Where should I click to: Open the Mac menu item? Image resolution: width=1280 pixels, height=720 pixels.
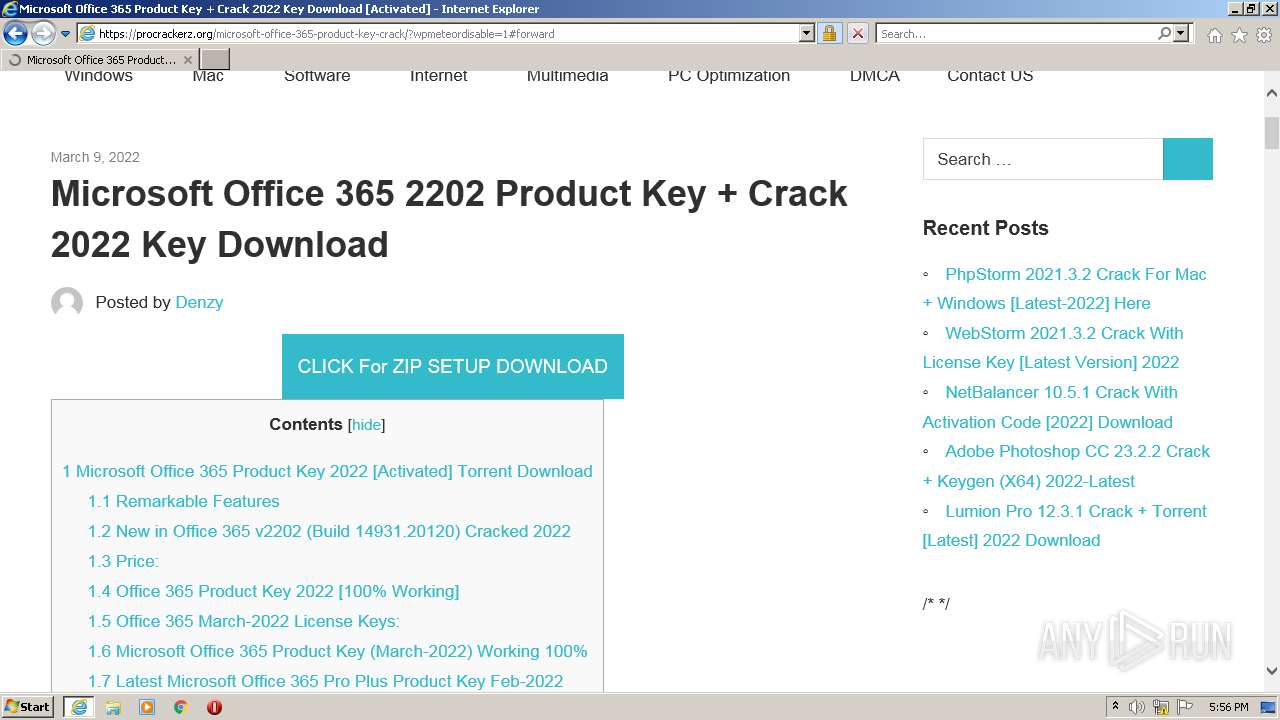coord(208,76)
